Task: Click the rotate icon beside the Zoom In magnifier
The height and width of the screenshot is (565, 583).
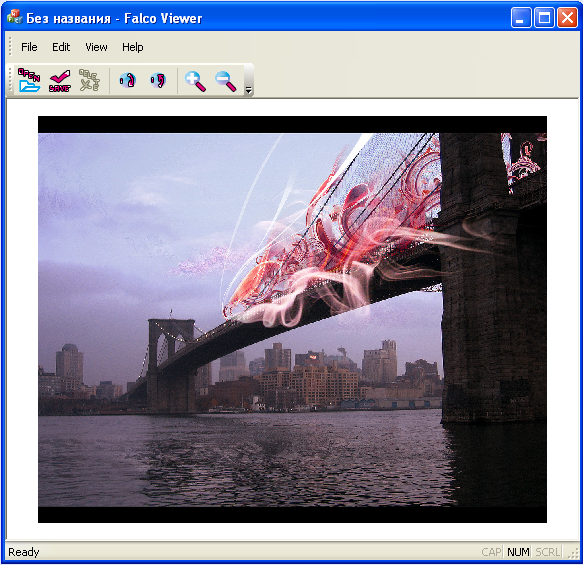Action: 158,80
